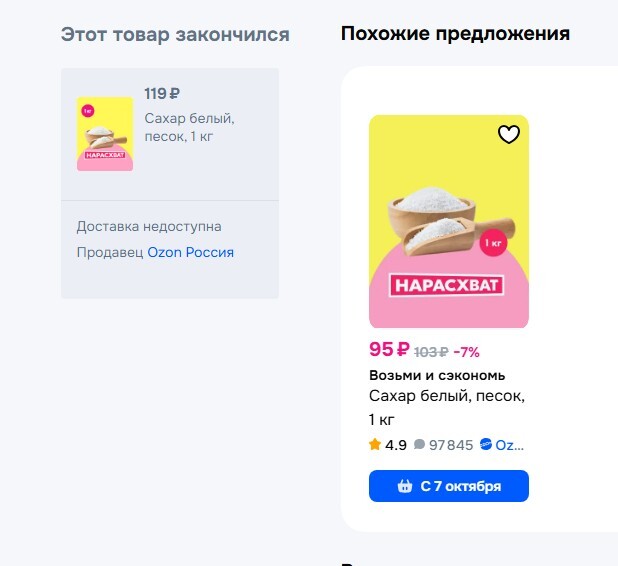This screenshot has width=618, height=566.
Task: Click the 'Возьми и сэкономь' promo label
Action: [437, 375]
